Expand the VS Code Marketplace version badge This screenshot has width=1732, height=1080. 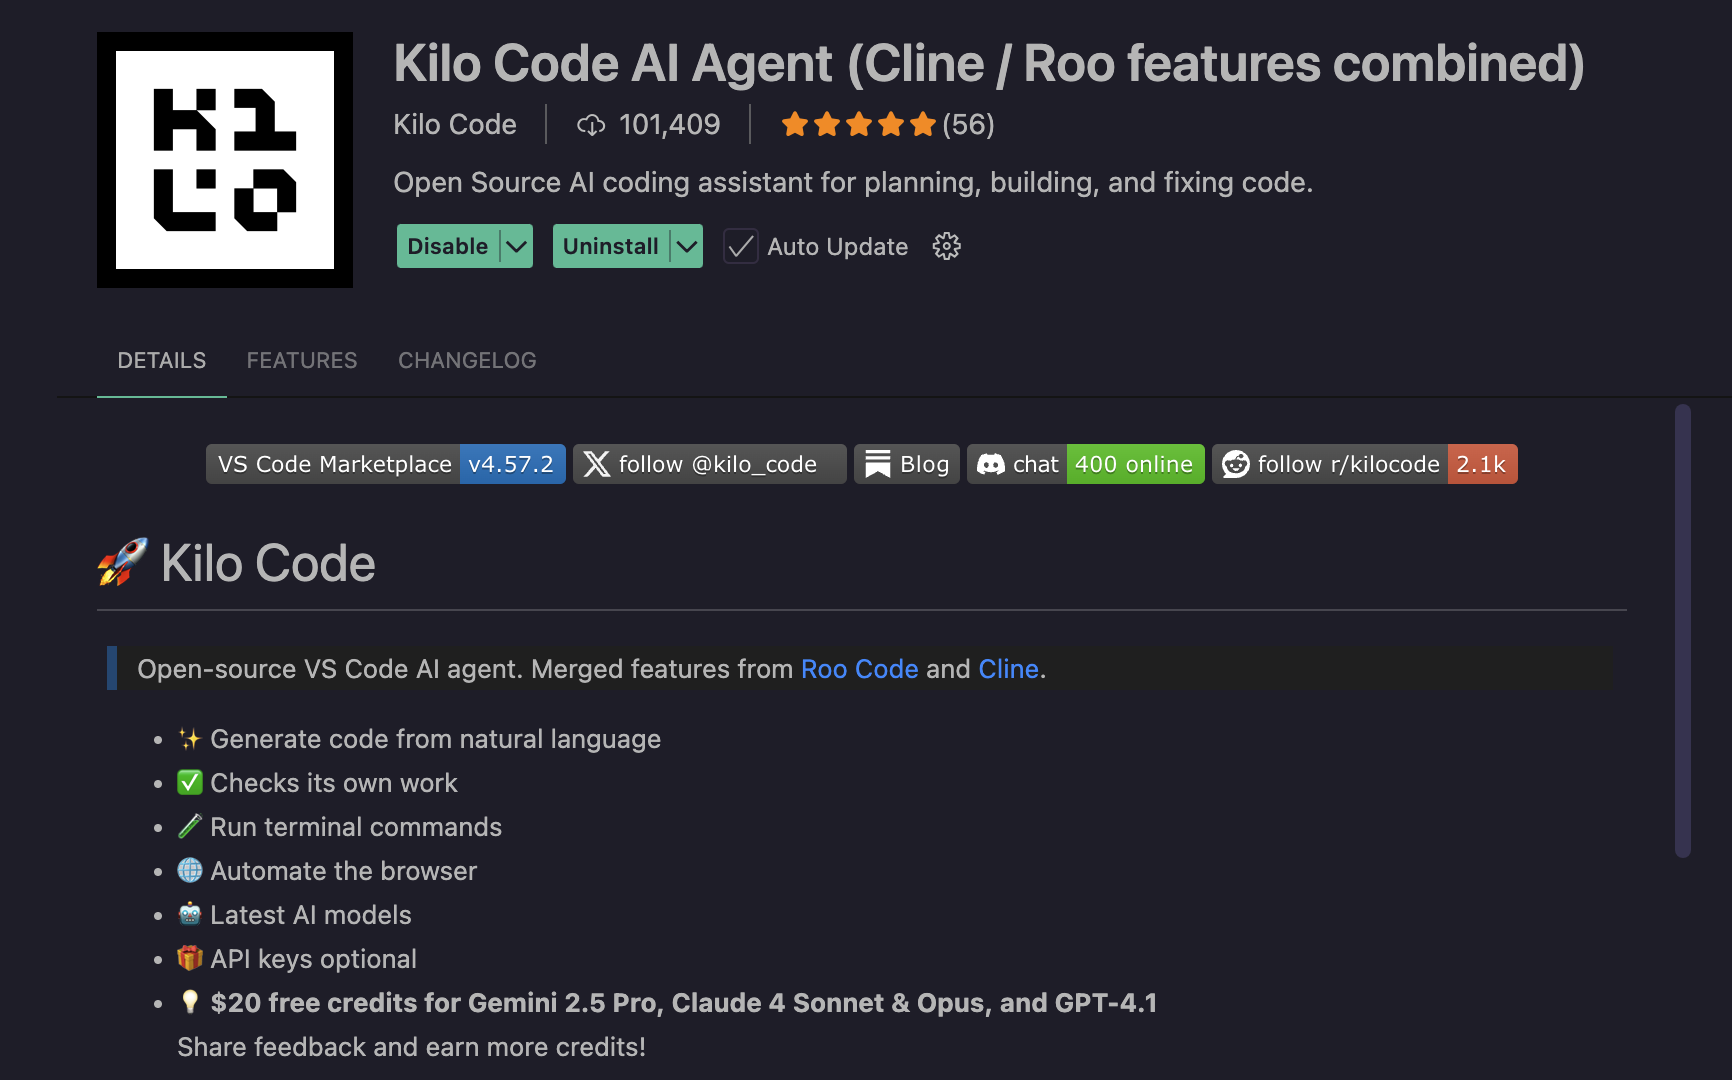click(x=512, y=464)
